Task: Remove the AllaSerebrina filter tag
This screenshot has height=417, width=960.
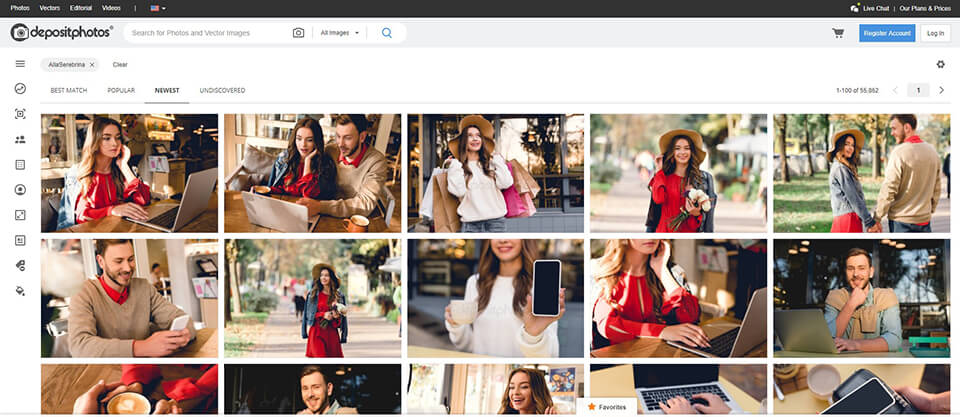Action: 92,64
